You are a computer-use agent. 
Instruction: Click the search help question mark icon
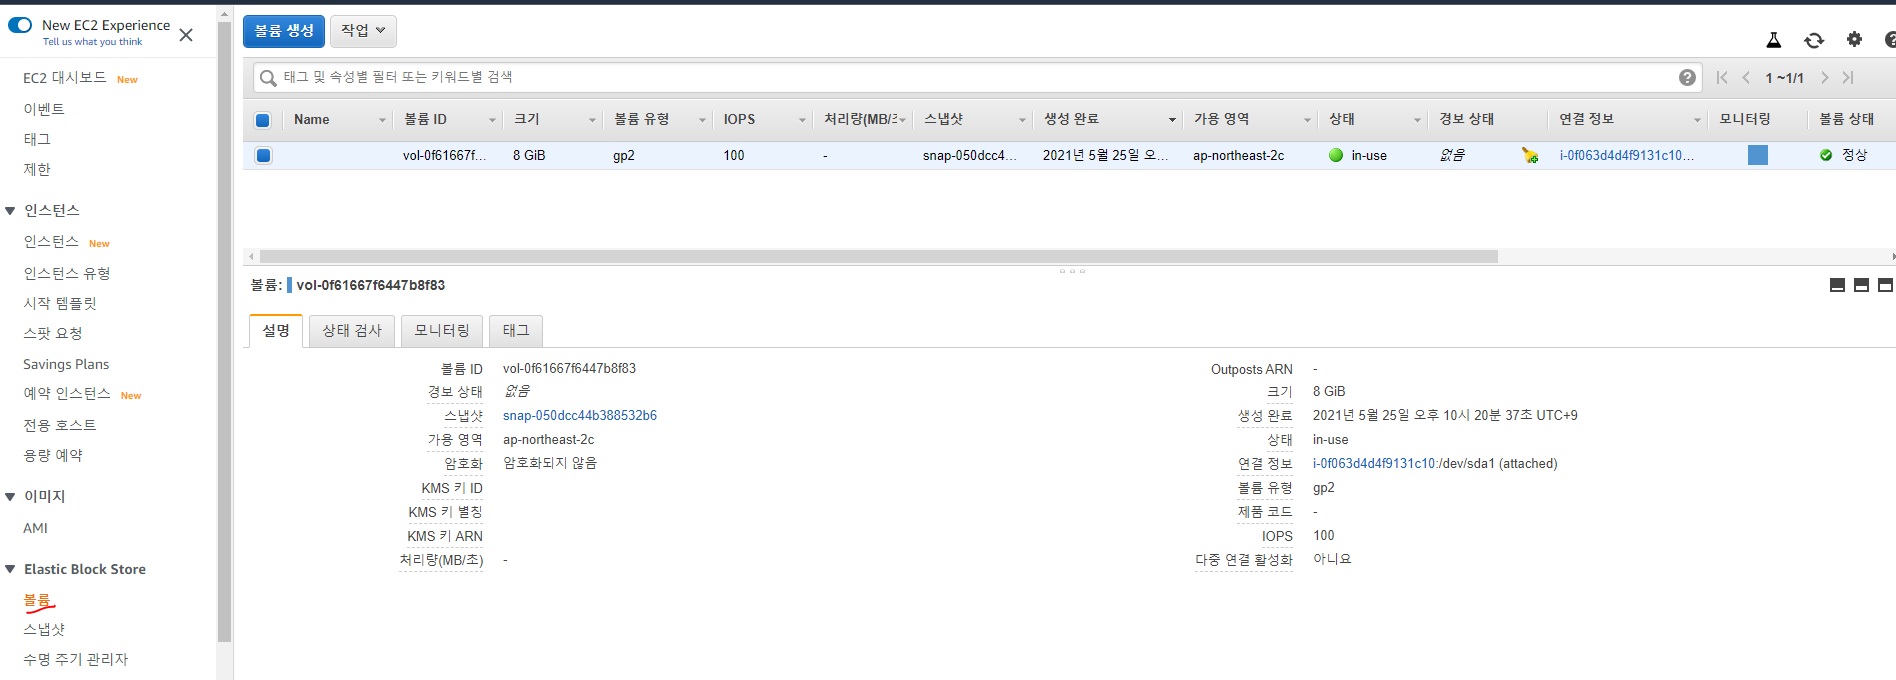1687,77
